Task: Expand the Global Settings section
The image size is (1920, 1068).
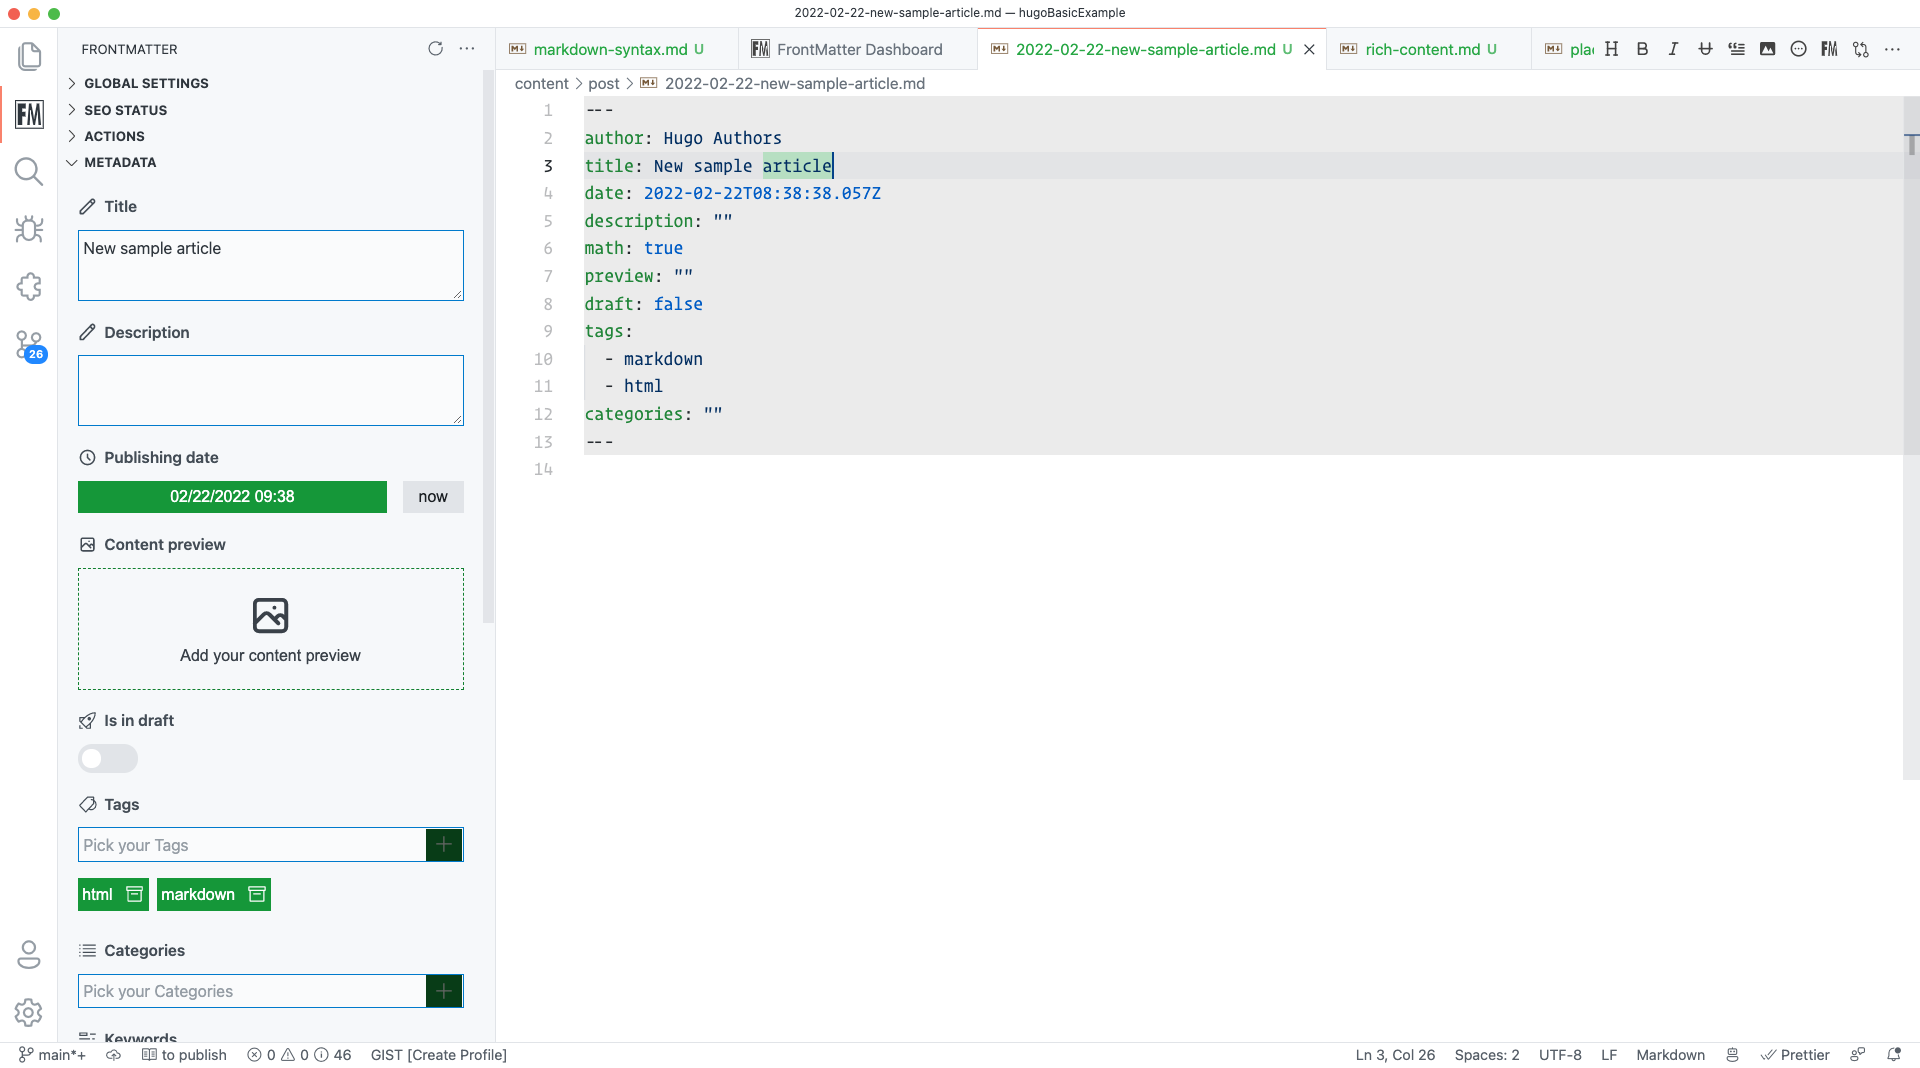Action: pyautogui.click(x=146, y=83)
